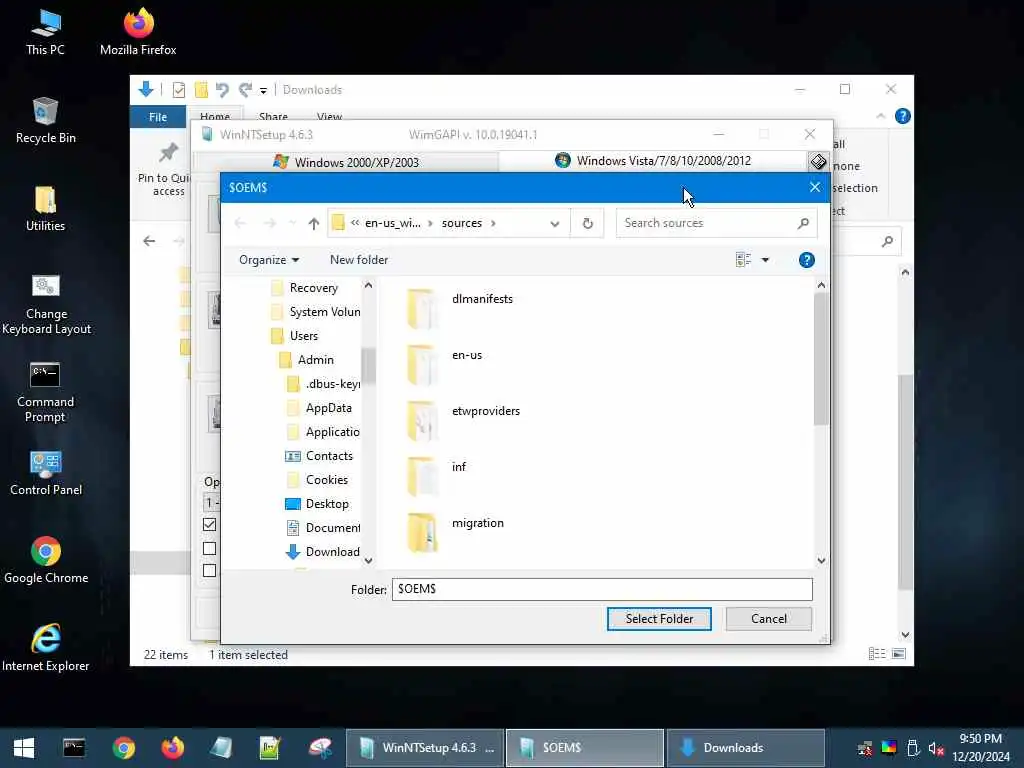Toggle the middle unchecked WinNTSetup checkbox
This screenshot has width=1024, height=768.
[210, 549]
